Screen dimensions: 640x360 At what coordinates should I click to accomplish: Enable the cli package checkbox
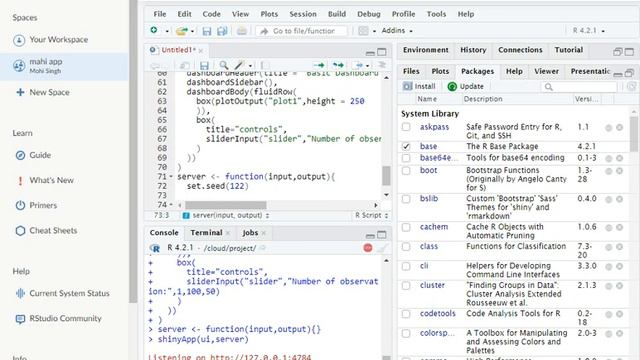[406, 266]
